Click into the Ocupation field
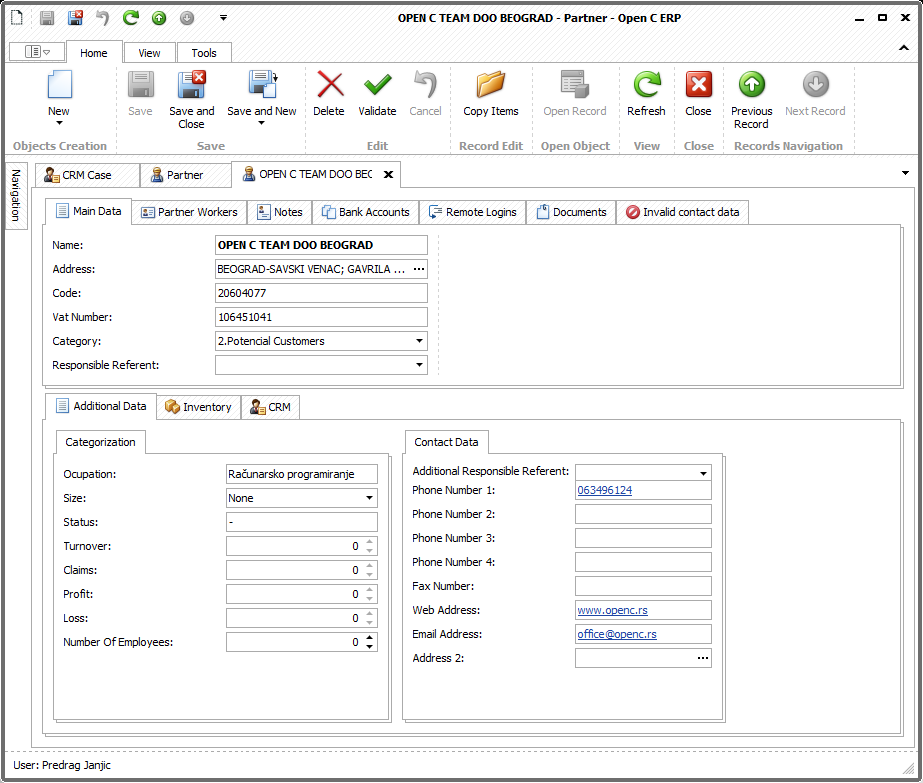The image size is (923, 783). coord(302,474)
